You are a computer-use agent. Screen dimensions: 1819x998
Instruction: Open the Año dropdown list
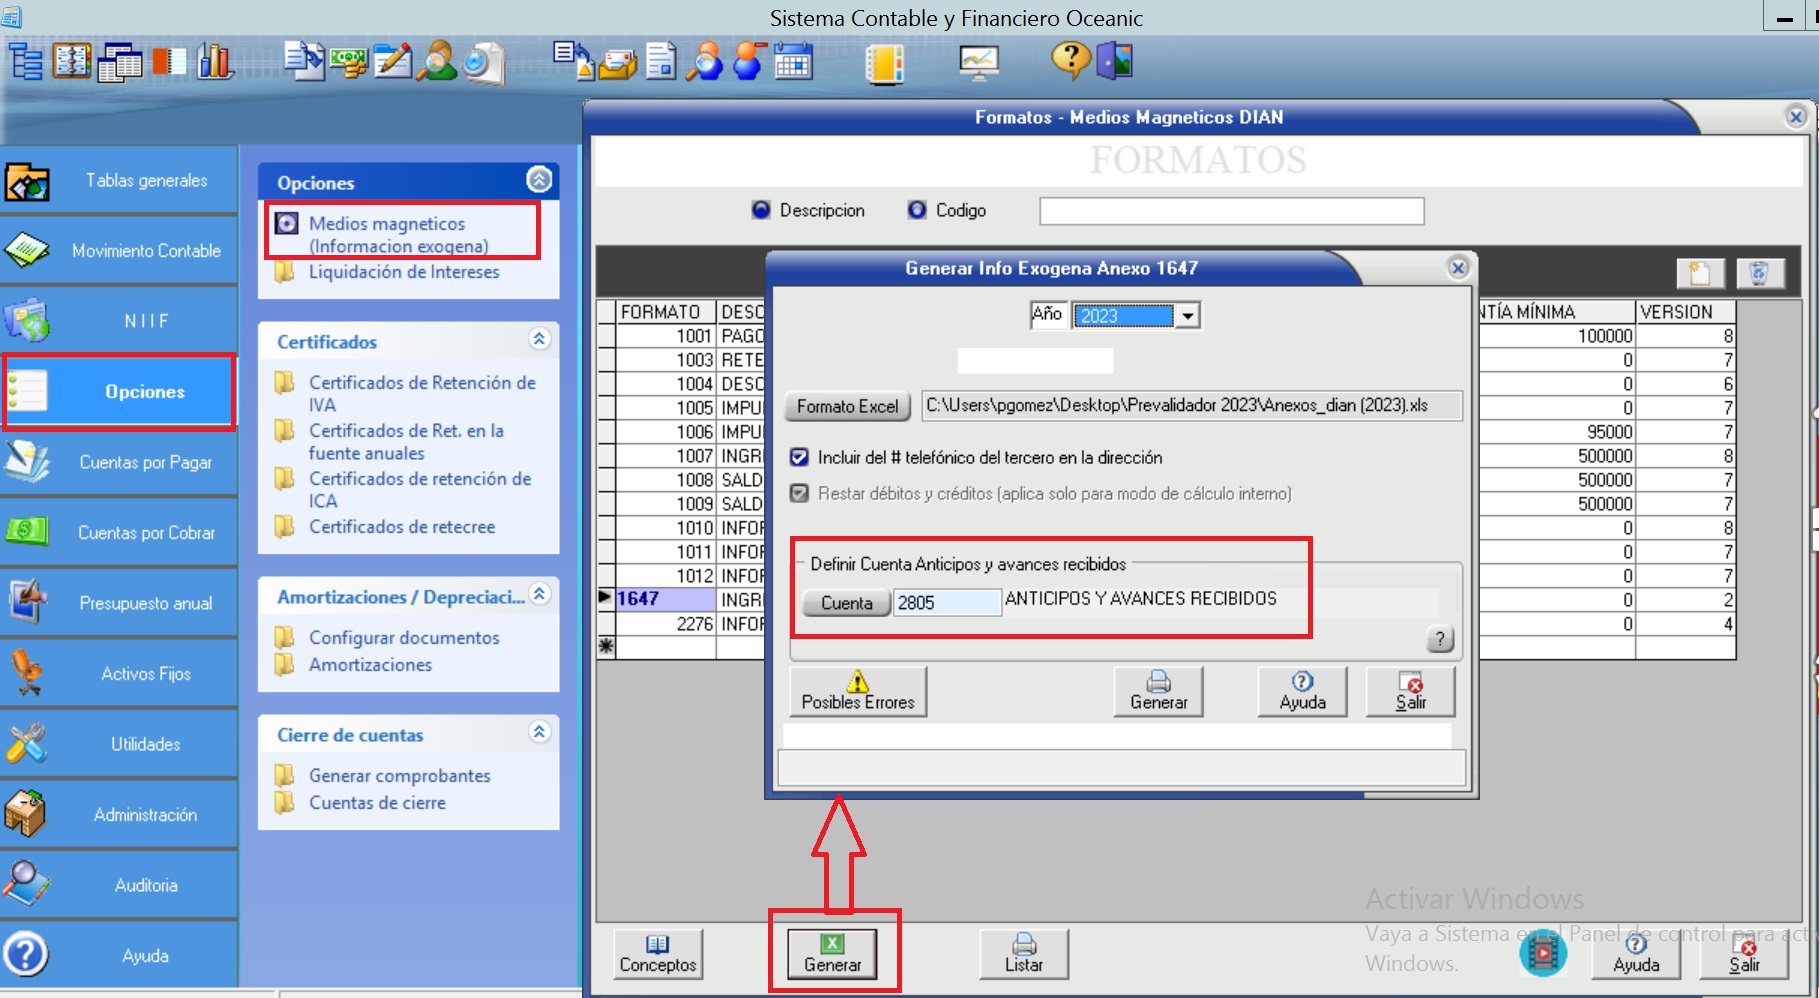pos(1187,316)
